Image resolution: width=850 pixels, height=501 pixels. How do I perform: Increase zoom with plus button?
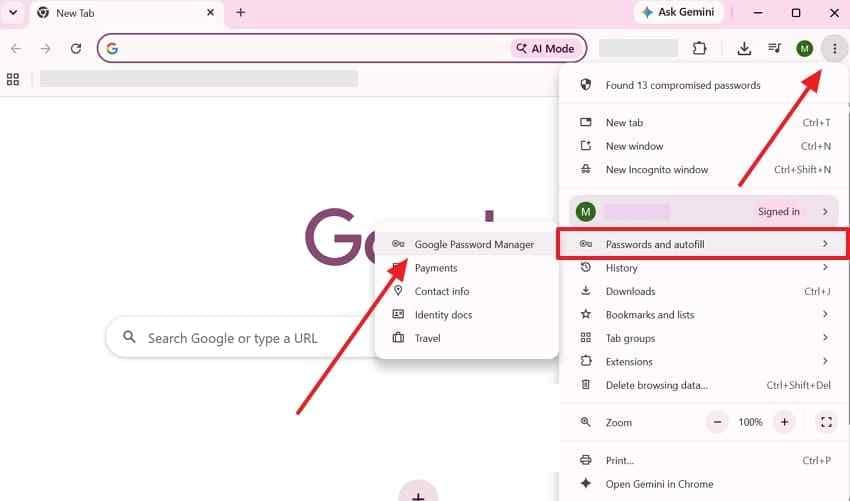784,422
